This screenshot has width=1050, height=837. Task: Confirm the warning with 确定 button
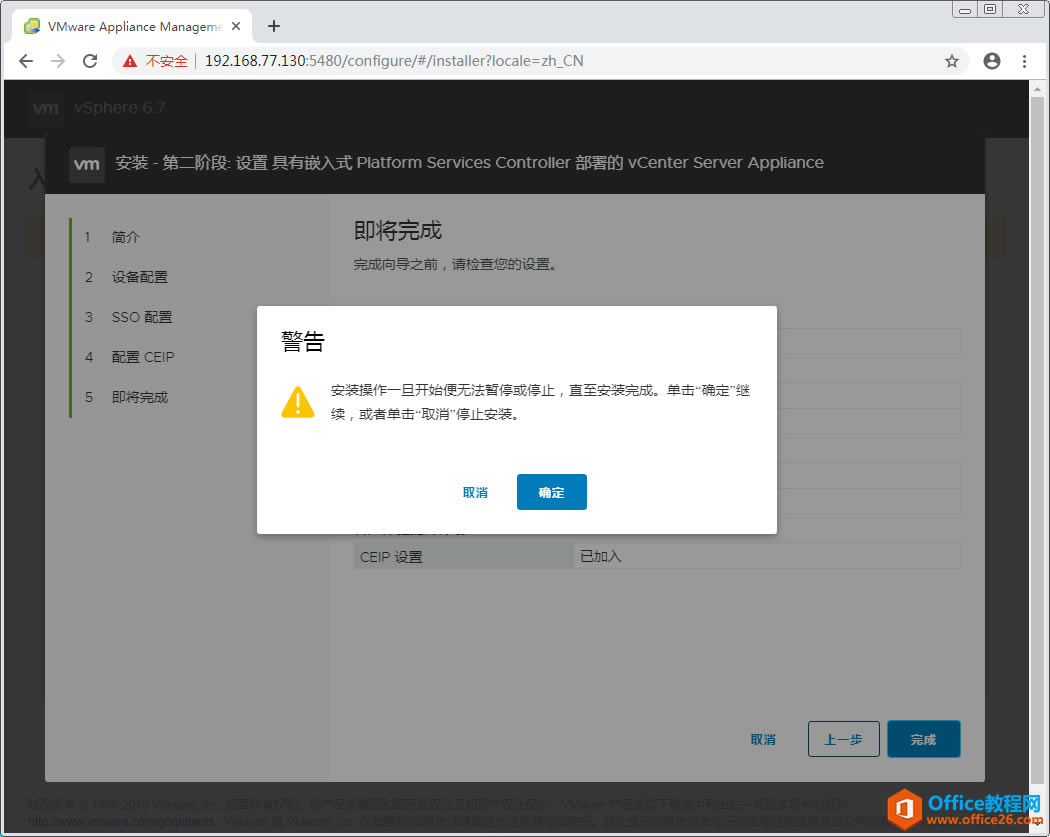point(551,492)
